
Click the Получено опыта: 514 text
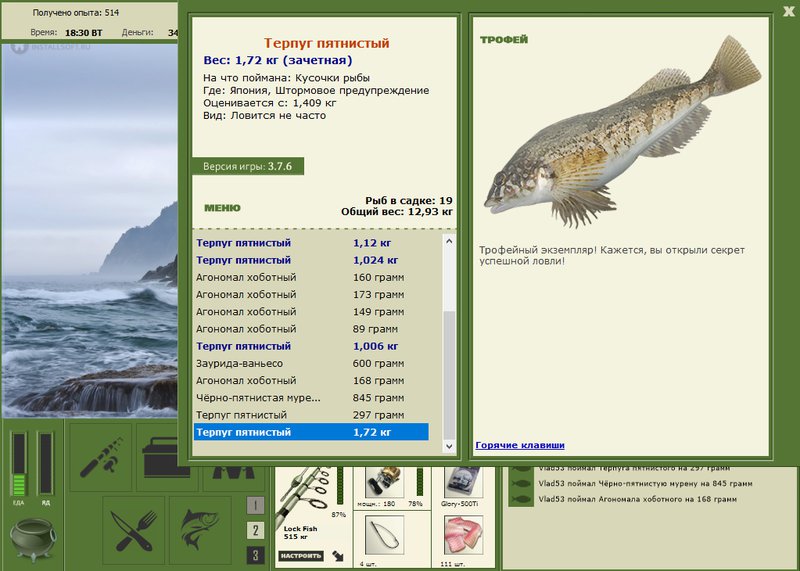coord(76,13)
